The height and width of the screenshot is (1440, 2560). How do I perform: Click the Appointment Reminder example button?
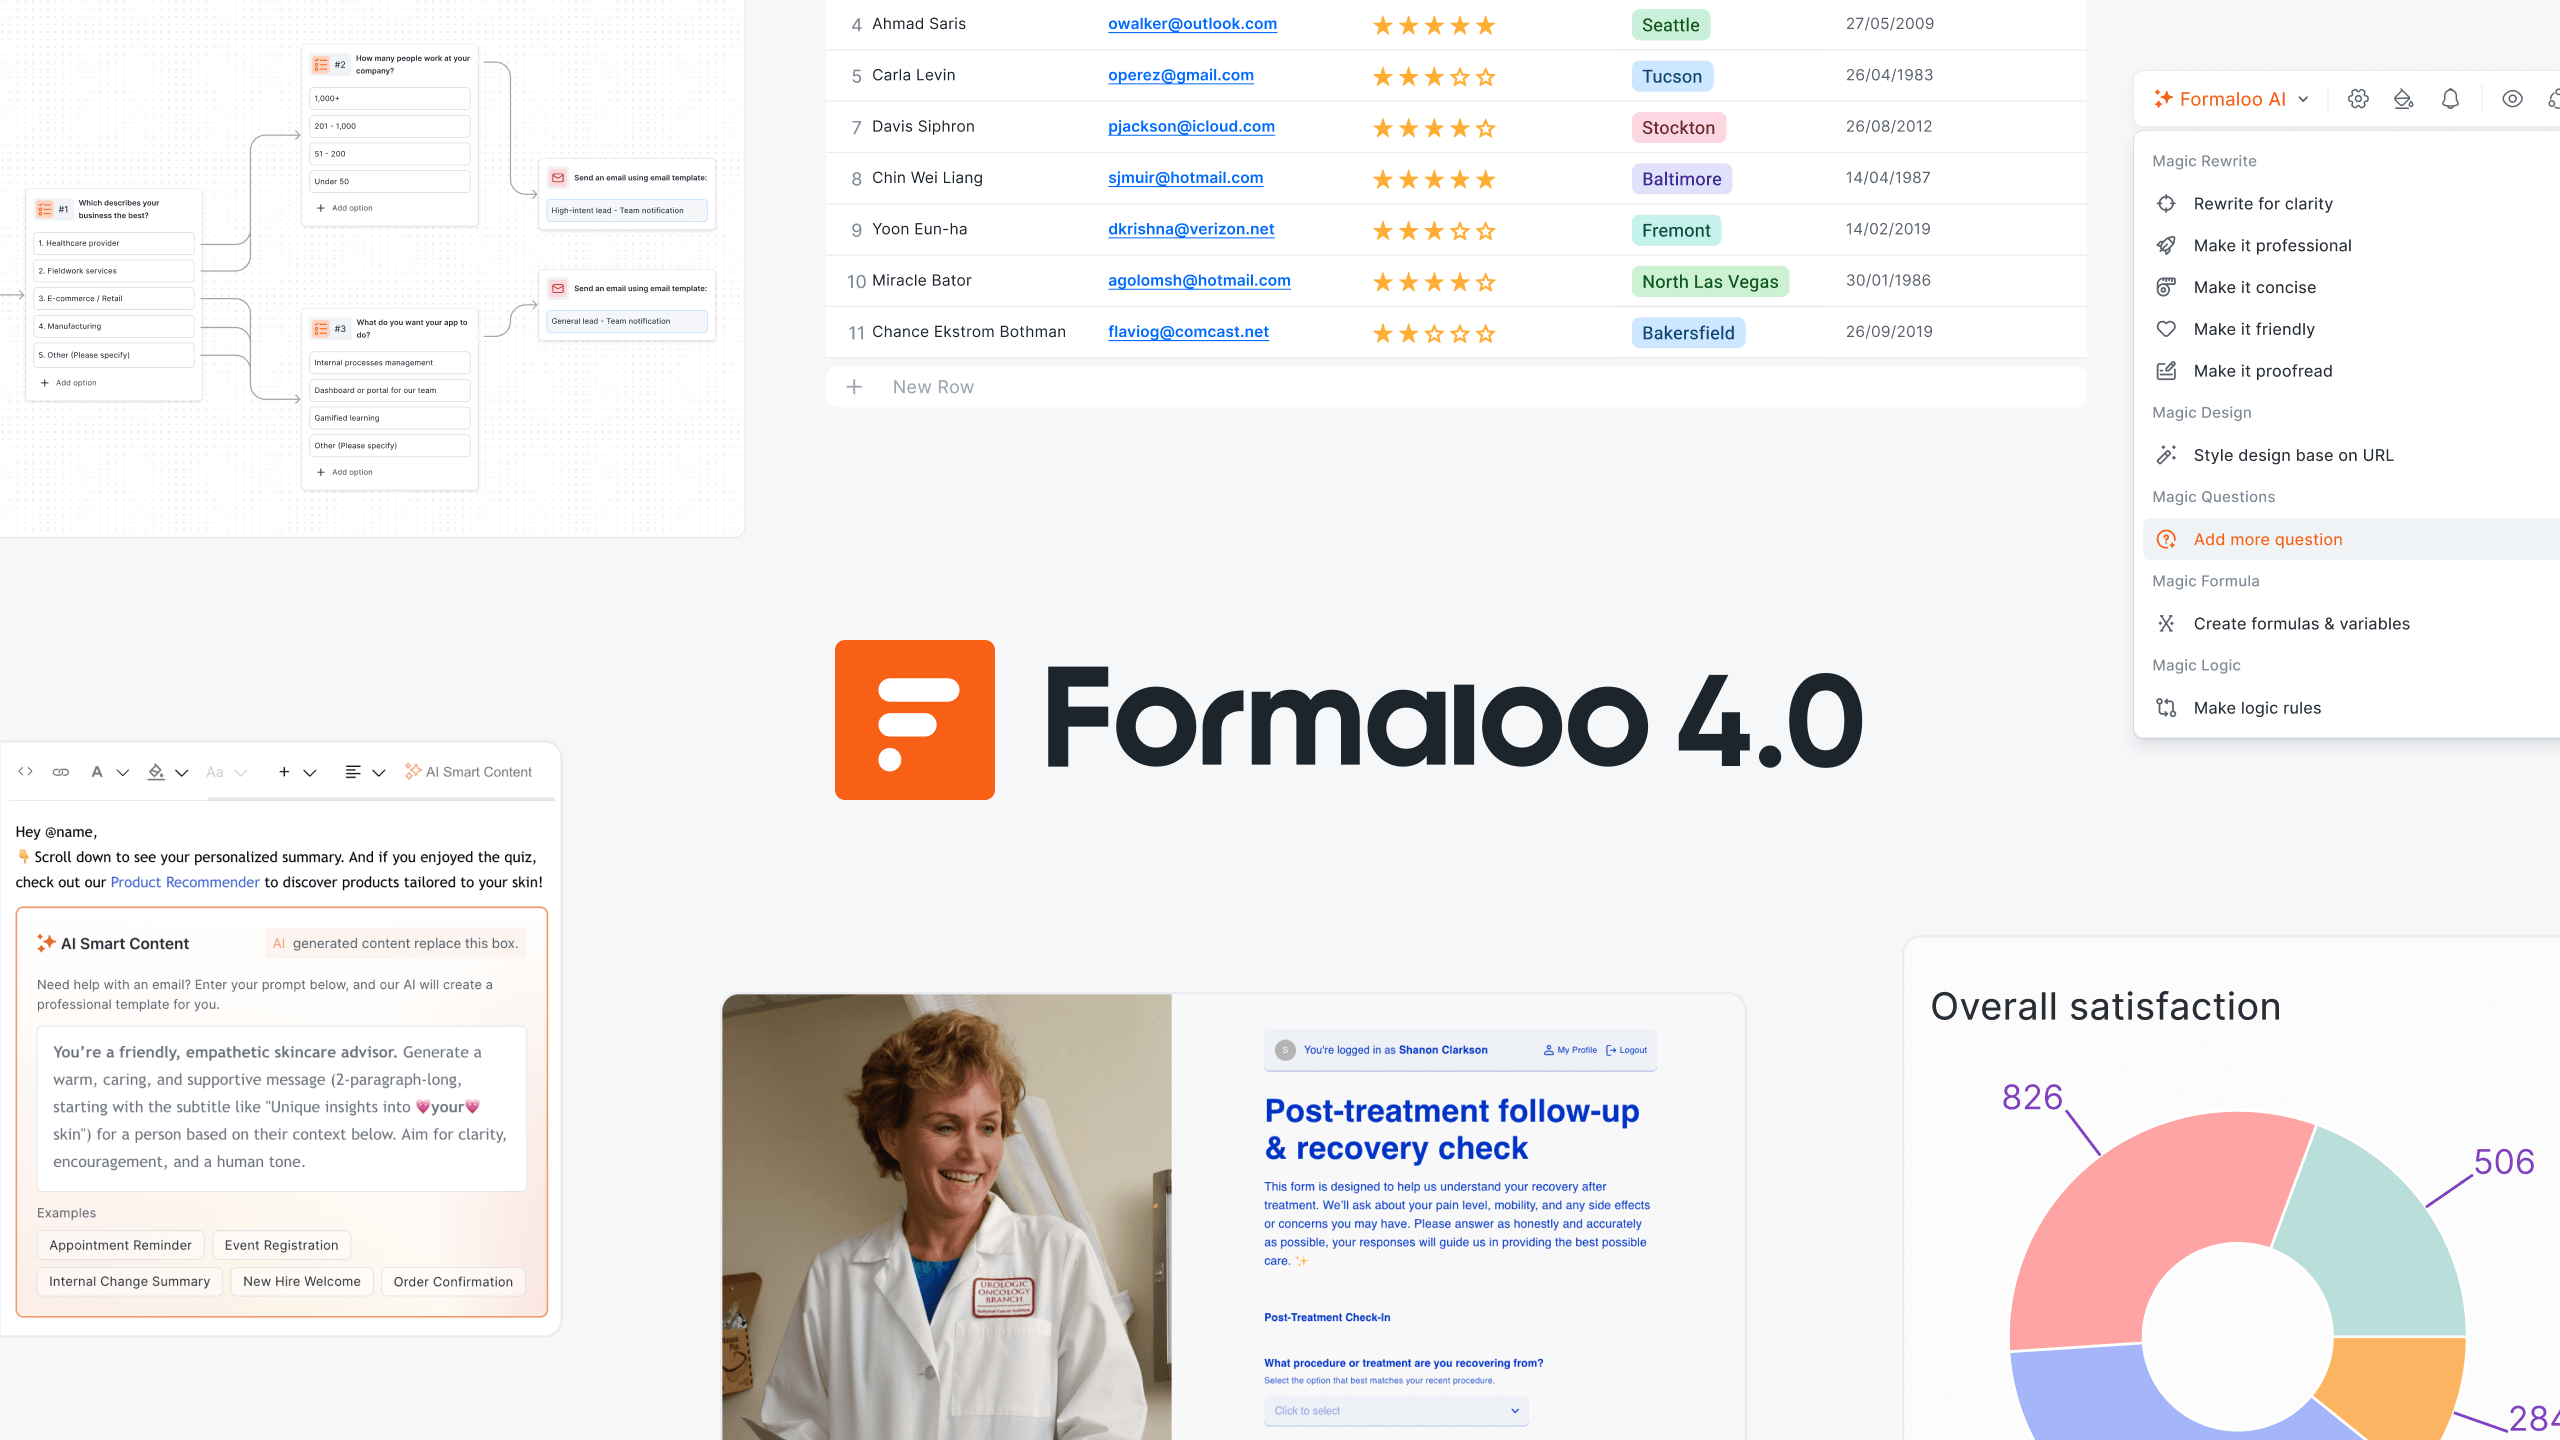click(x=120, y=1245)
